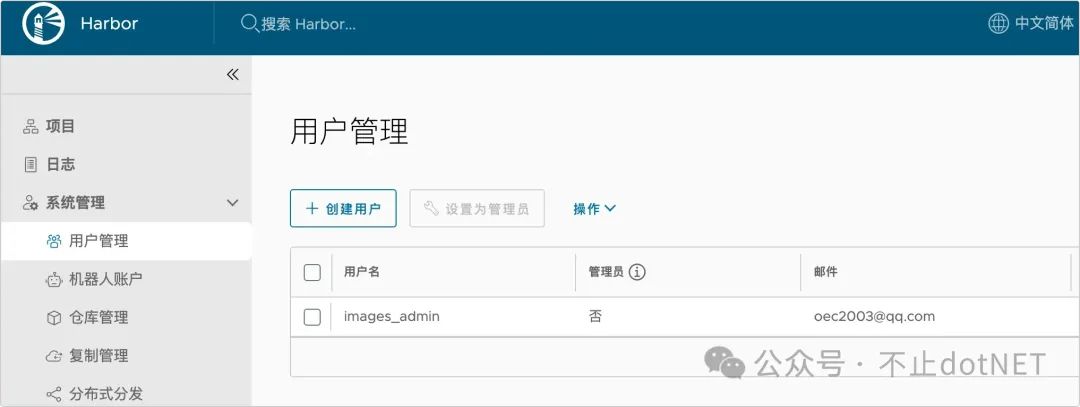The width and height of the screenshot is (1080, 407).
Task: Collapse the sidebar with double-chevron
Action: click(x=232, y=74)
